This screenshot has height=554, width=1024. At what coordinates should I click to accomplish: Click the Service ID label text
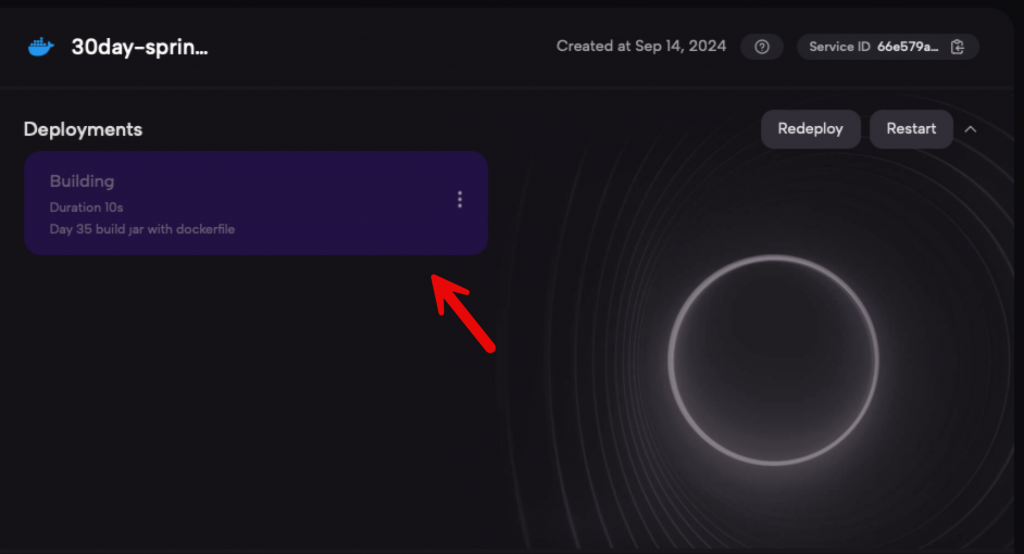839,47
